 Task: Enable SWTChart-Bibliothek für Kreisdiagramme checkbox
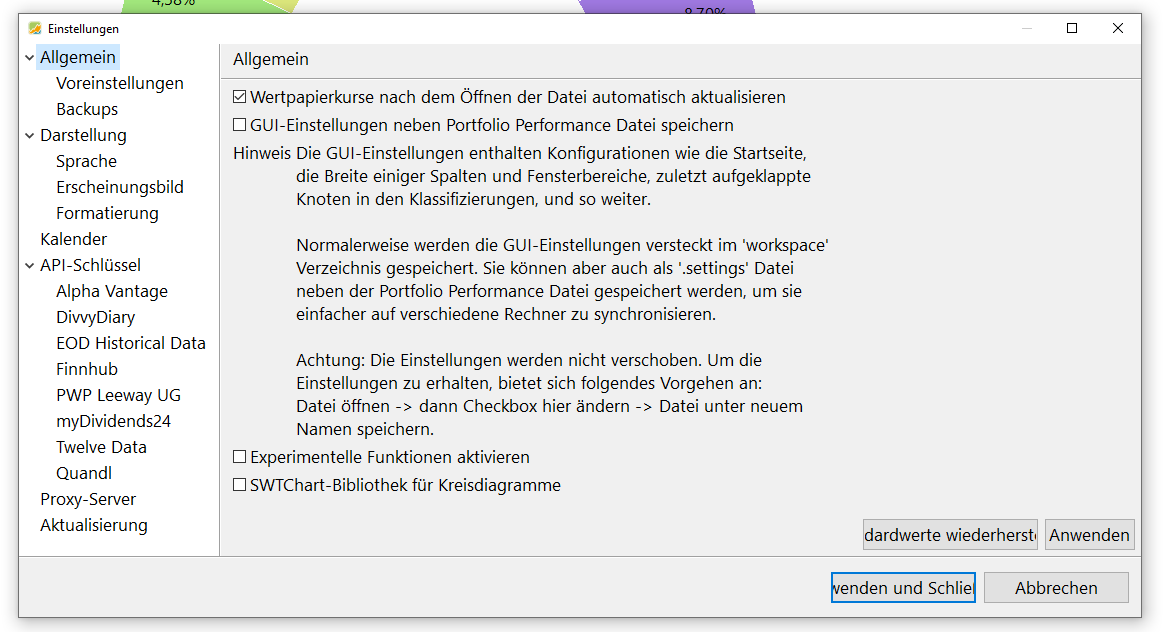click(239, 485)
